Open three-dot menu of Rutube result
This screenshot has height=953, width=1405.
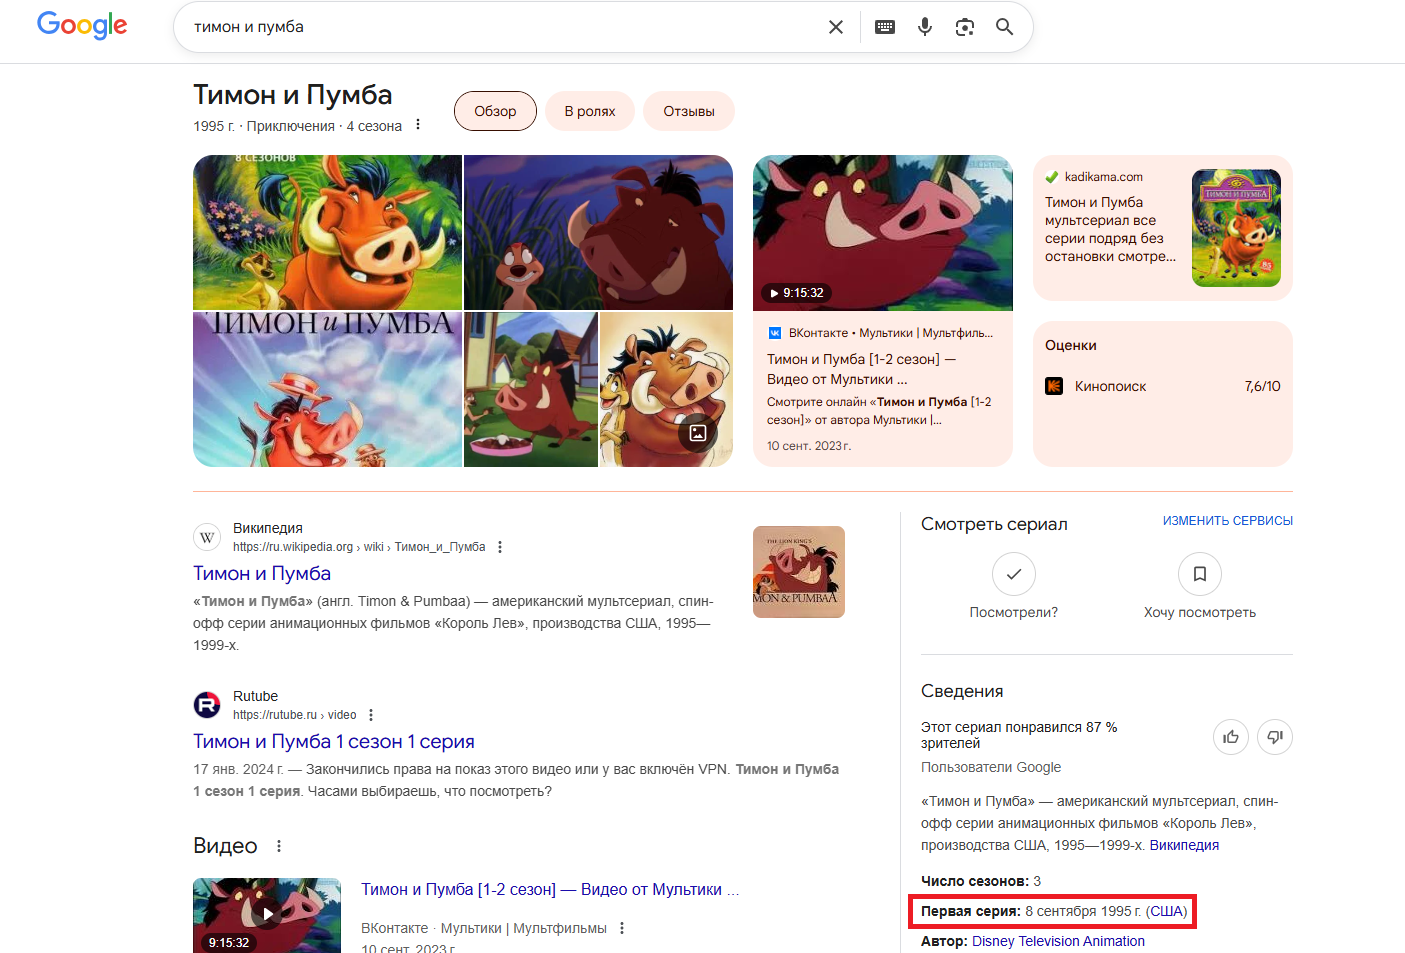tap(371, 715)
